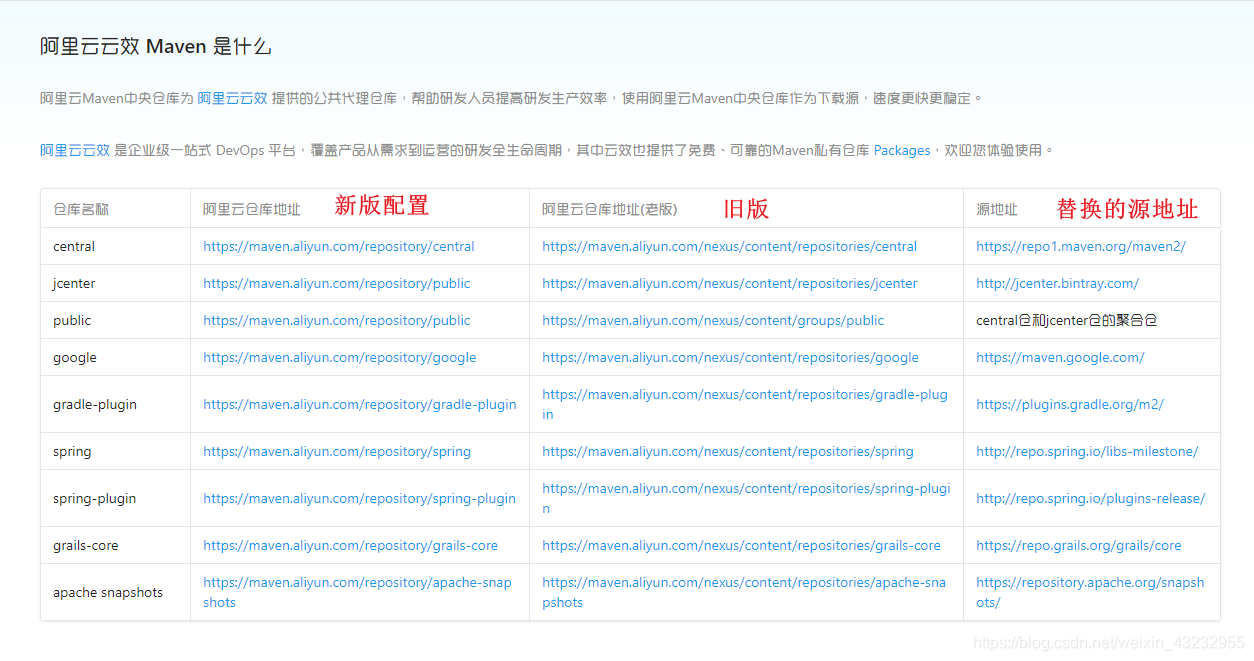Open new-version link maven.aliyun.com/repository/central
The width and height of the screenshot is (1254, 661).
(x=339, y=246)
